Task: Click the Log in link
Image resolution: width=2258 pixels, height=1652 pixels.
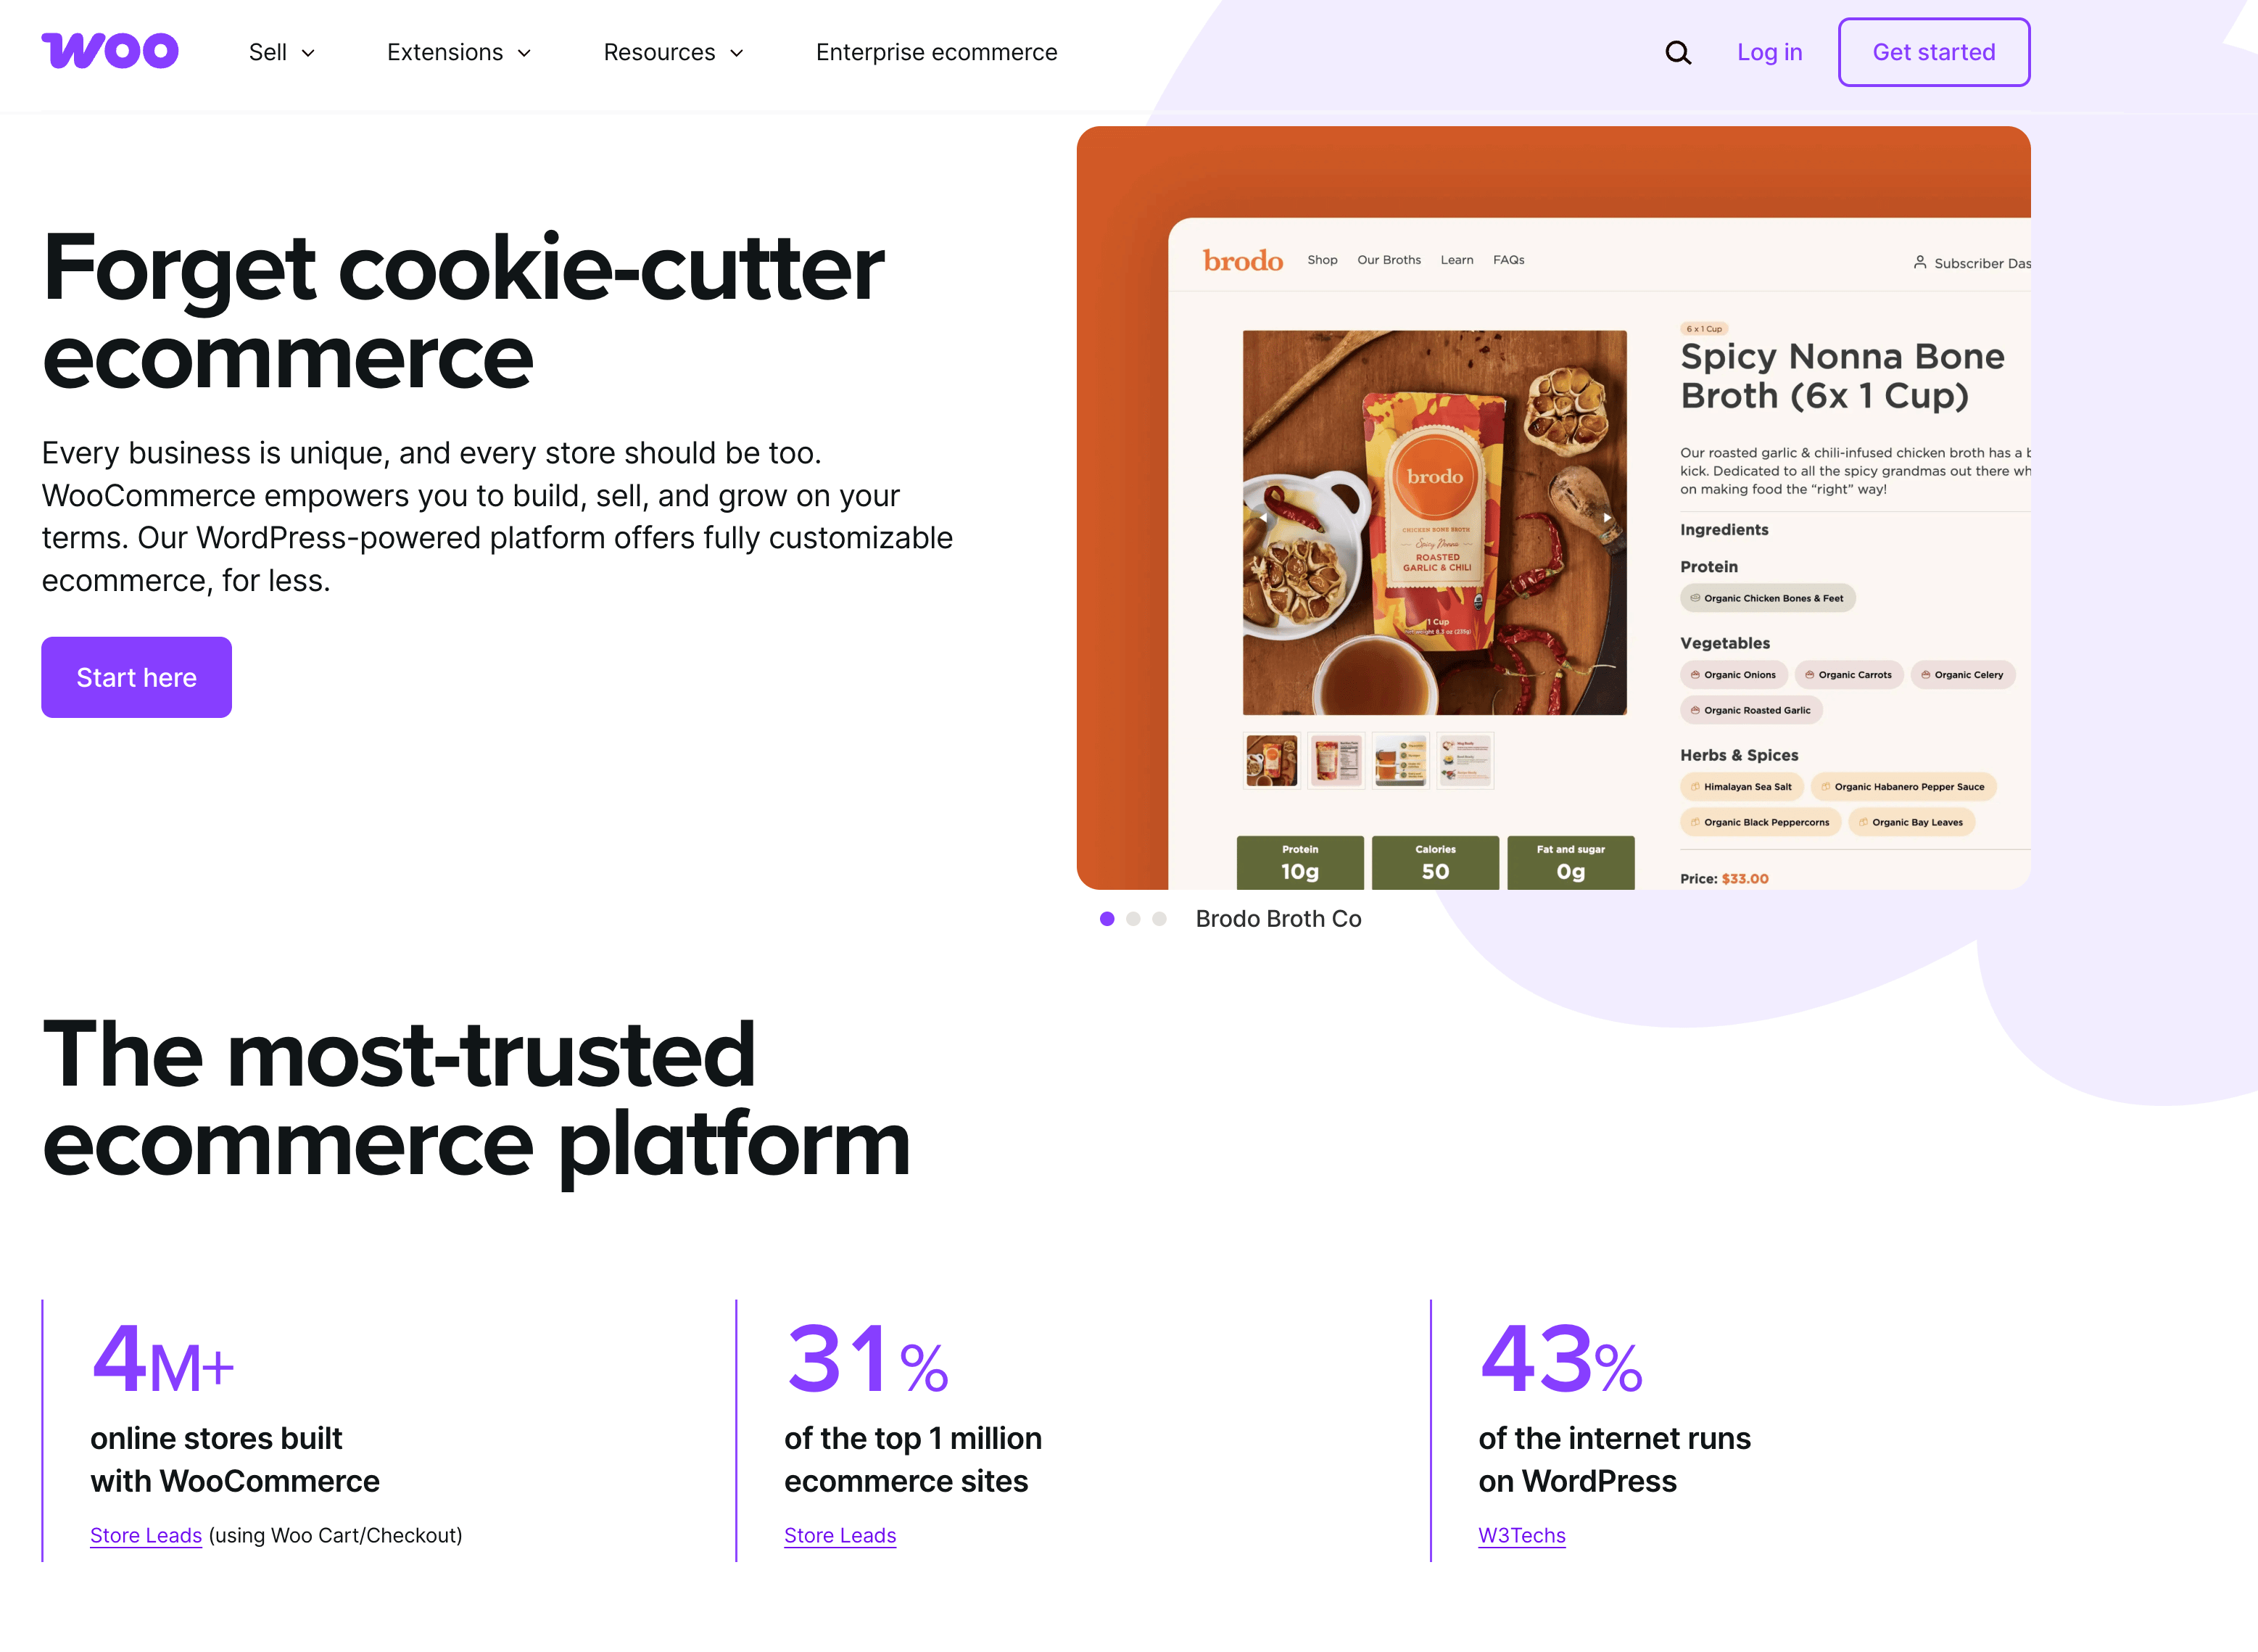Action: click(x=1769, y=52)
